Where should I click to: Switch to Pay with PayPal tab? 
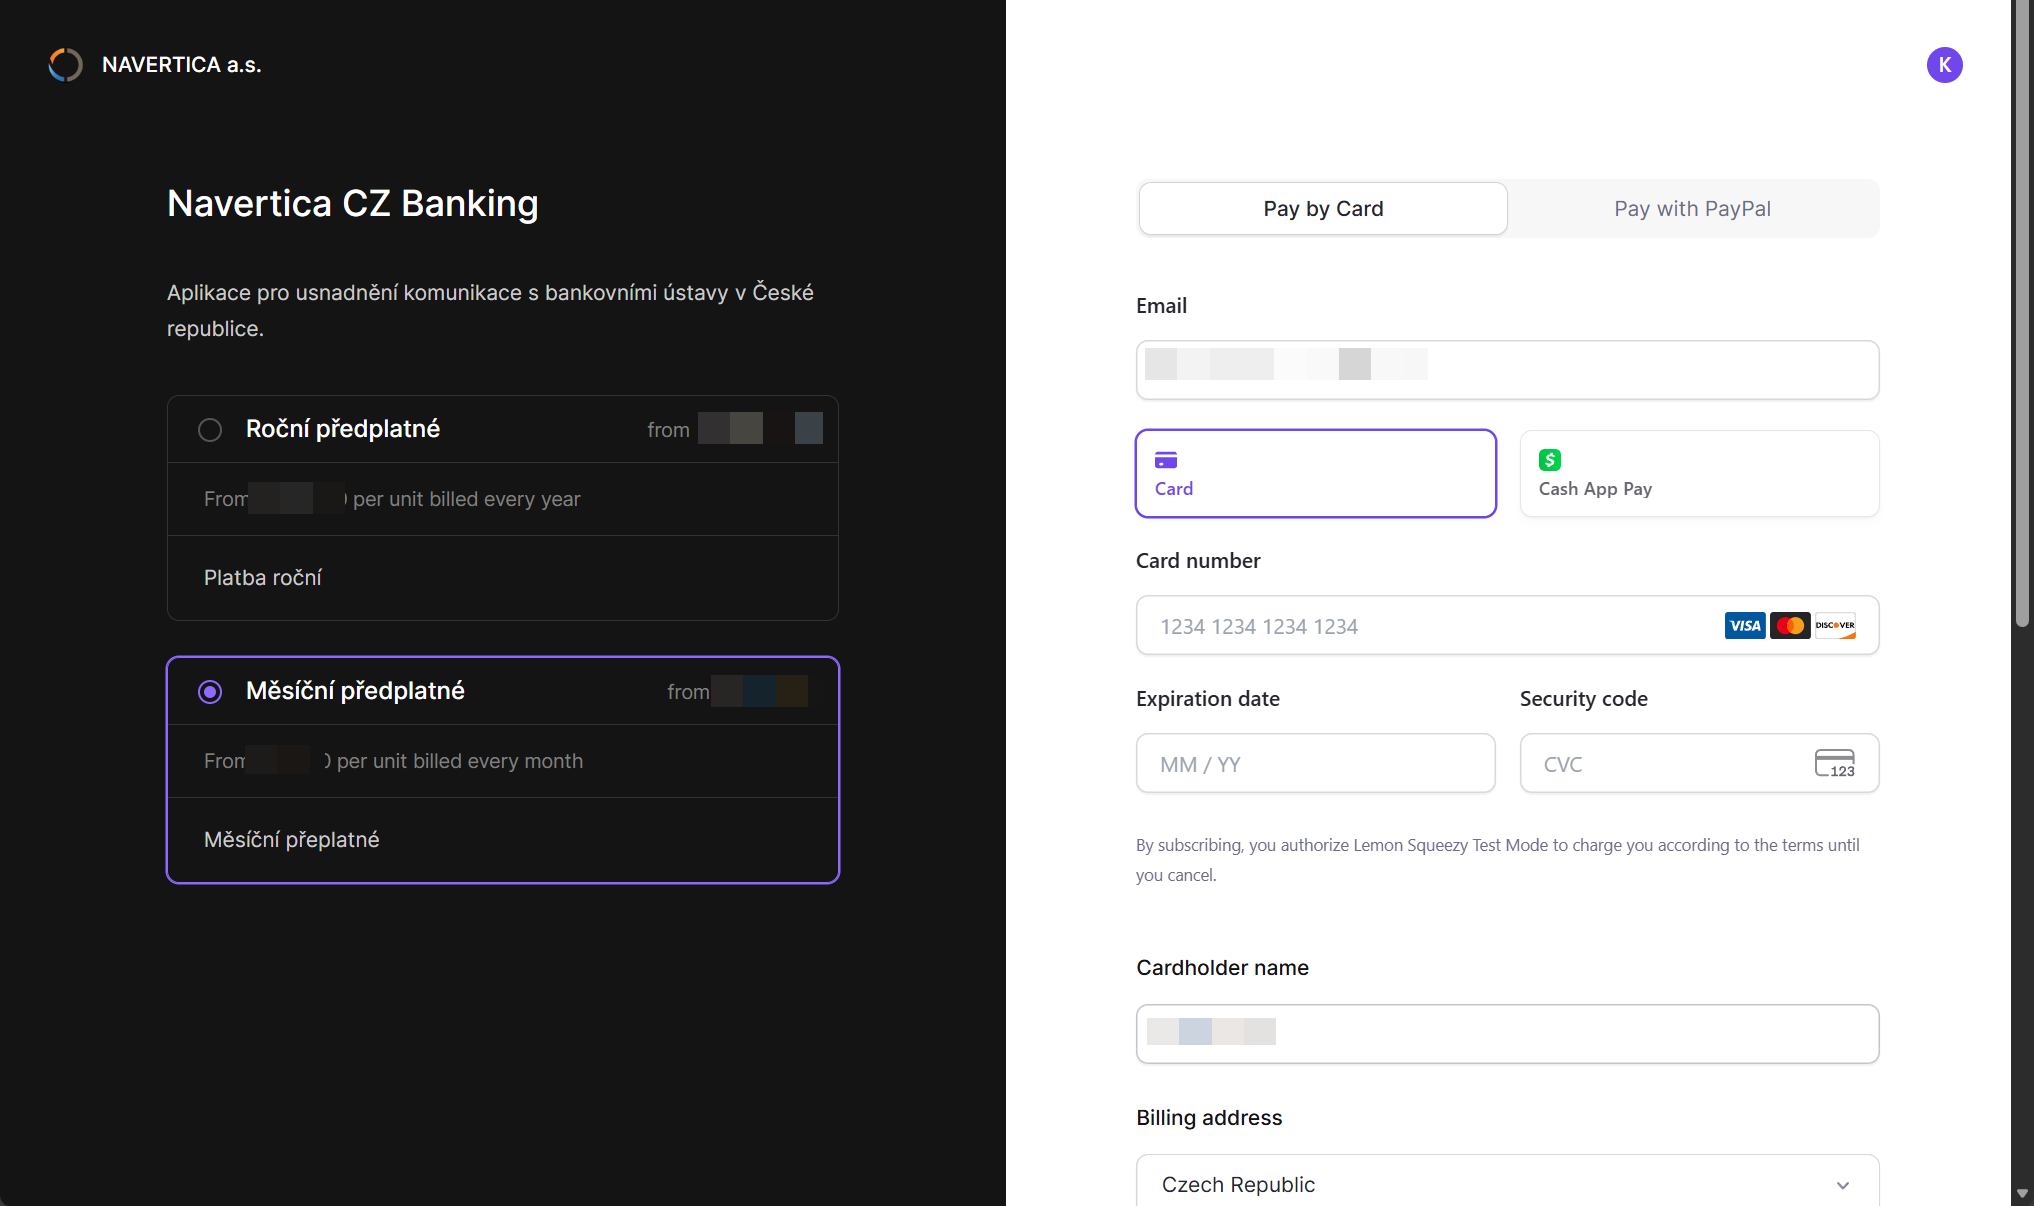tap(1692, 209)
